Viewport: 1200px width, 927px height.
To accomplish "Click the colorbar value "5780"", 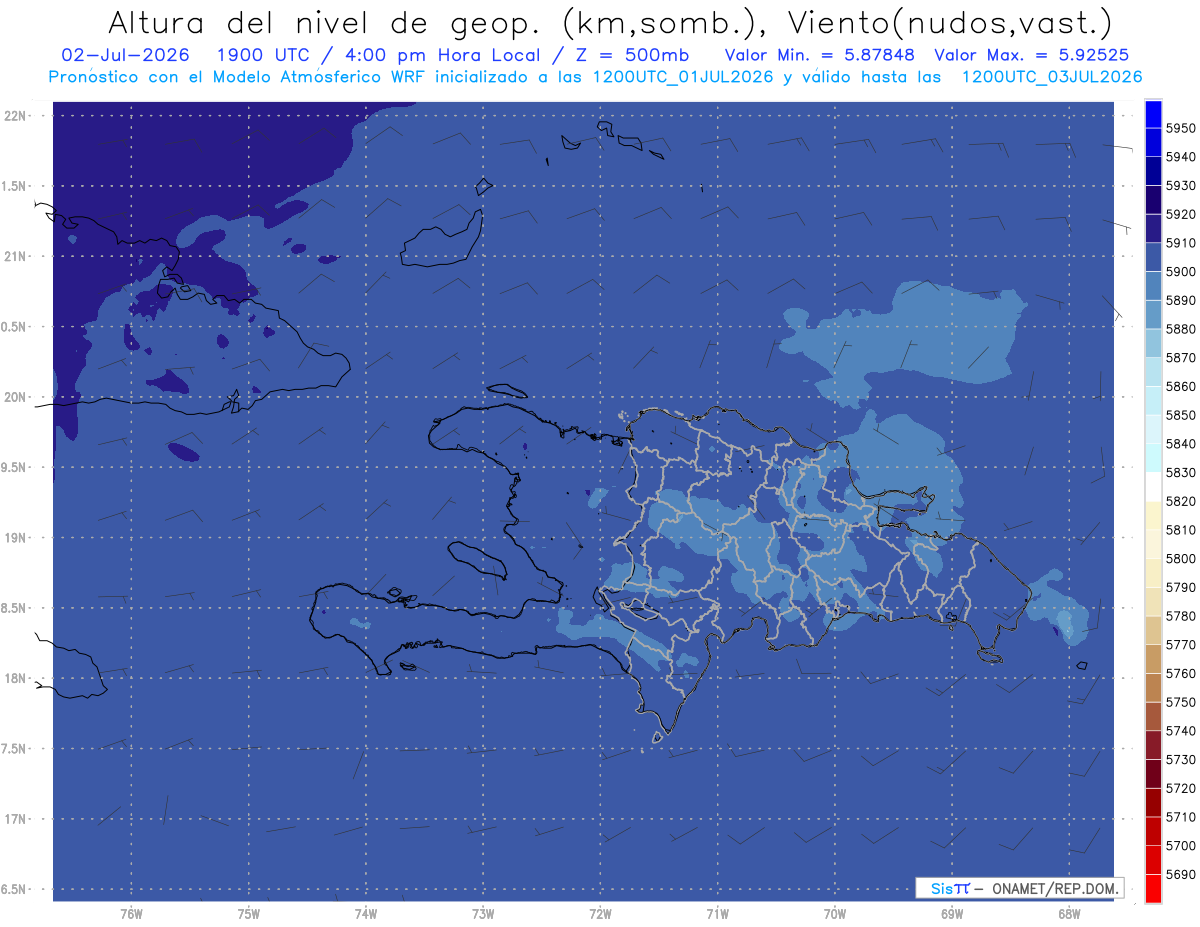I will coord(1180,616).
